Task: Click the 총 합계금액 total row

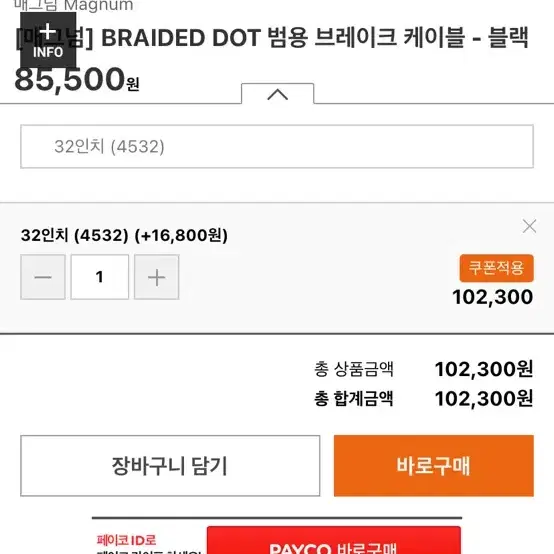Action: (x=424, y=399)
